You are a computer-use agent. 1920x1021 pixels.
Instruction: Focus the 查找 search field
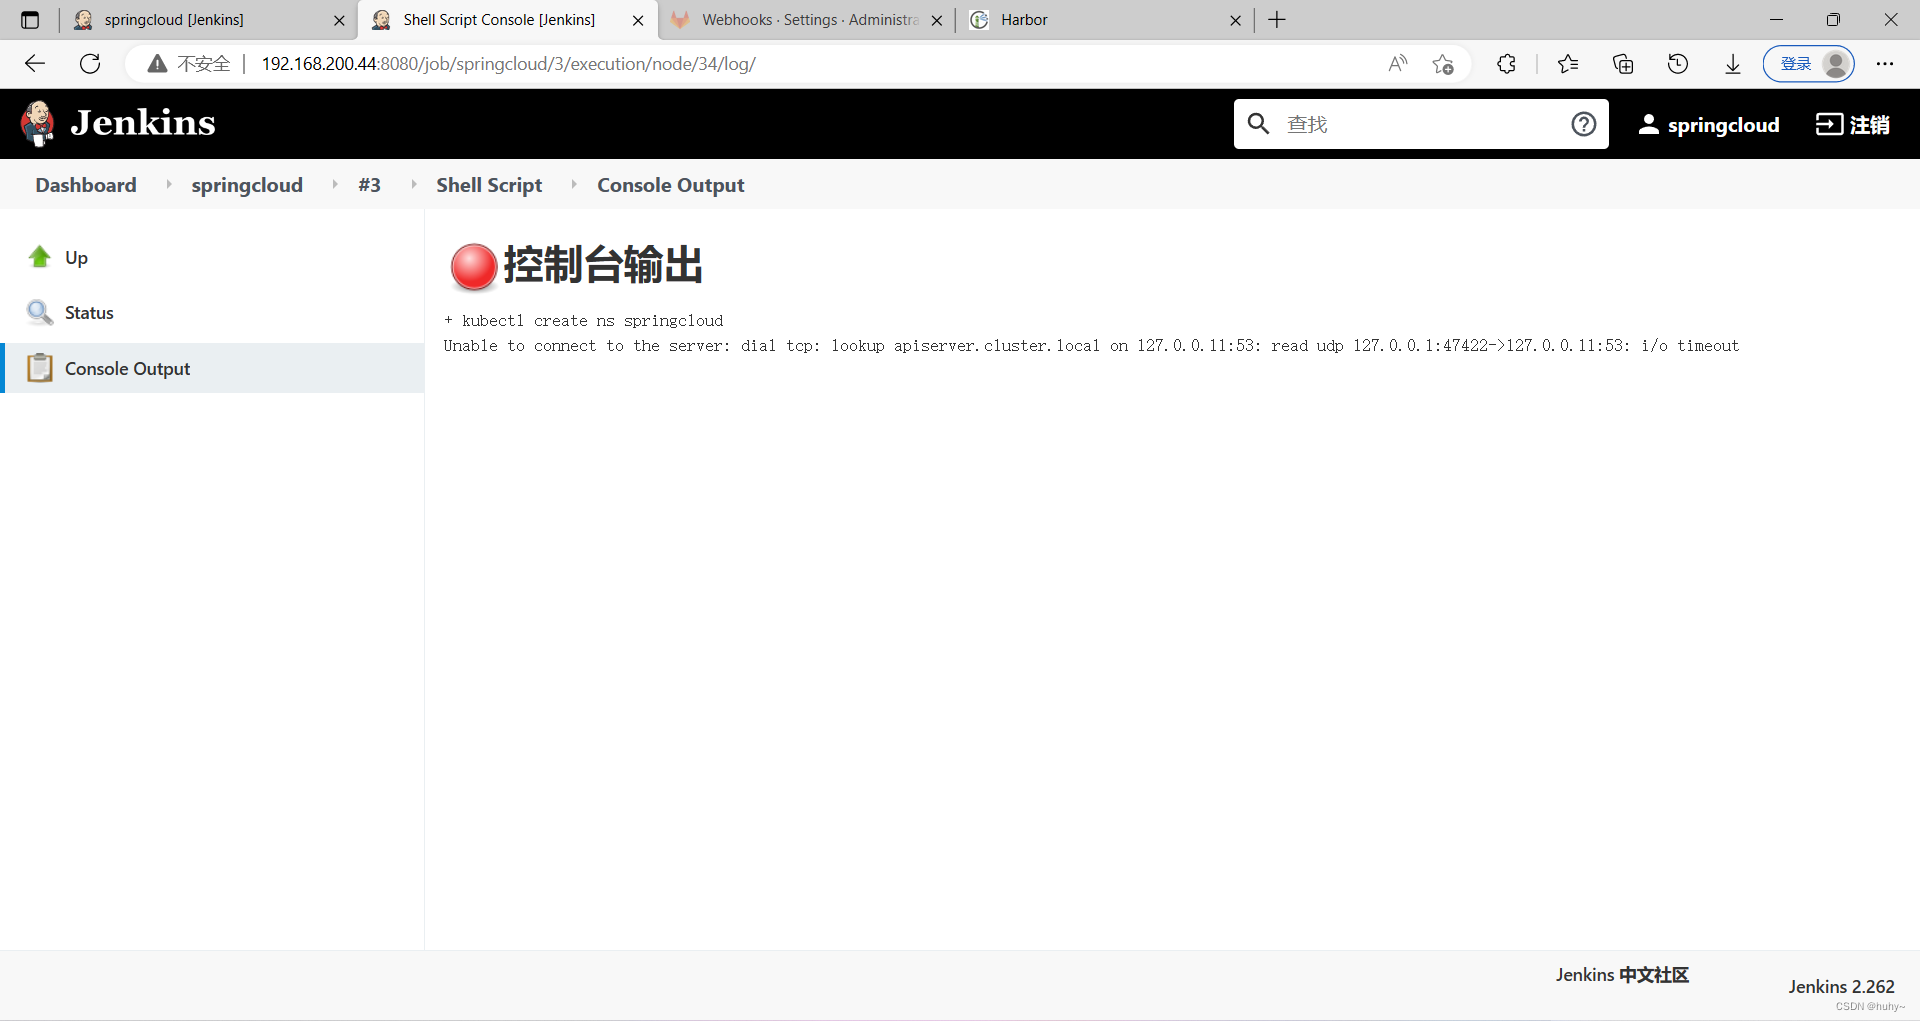click(1420, 124)
